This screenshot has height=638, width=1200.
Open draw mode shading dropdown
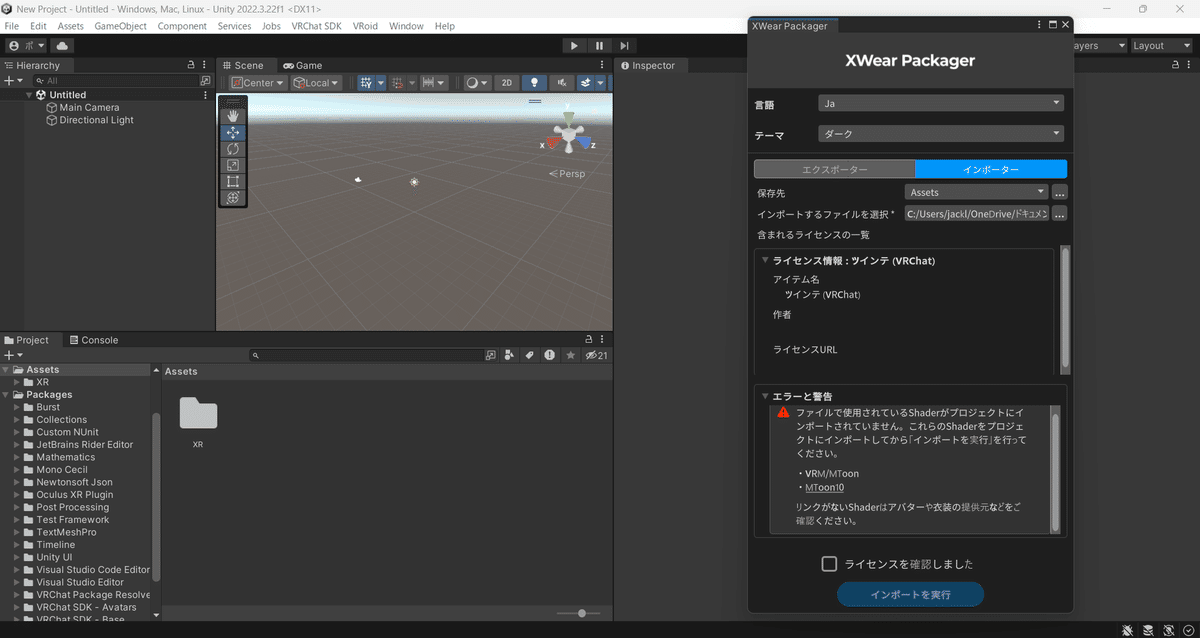tap(477, 83)
